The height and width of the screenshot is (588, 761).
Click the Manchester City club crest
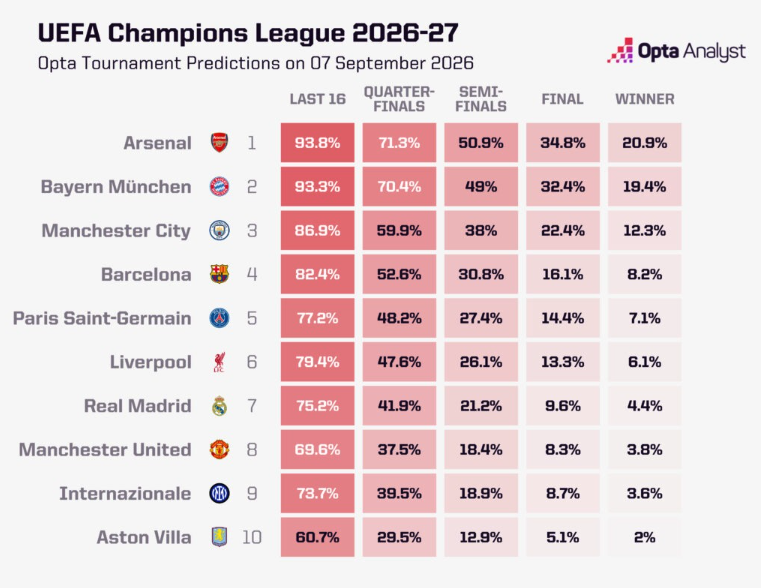click(x=219, y=230)
